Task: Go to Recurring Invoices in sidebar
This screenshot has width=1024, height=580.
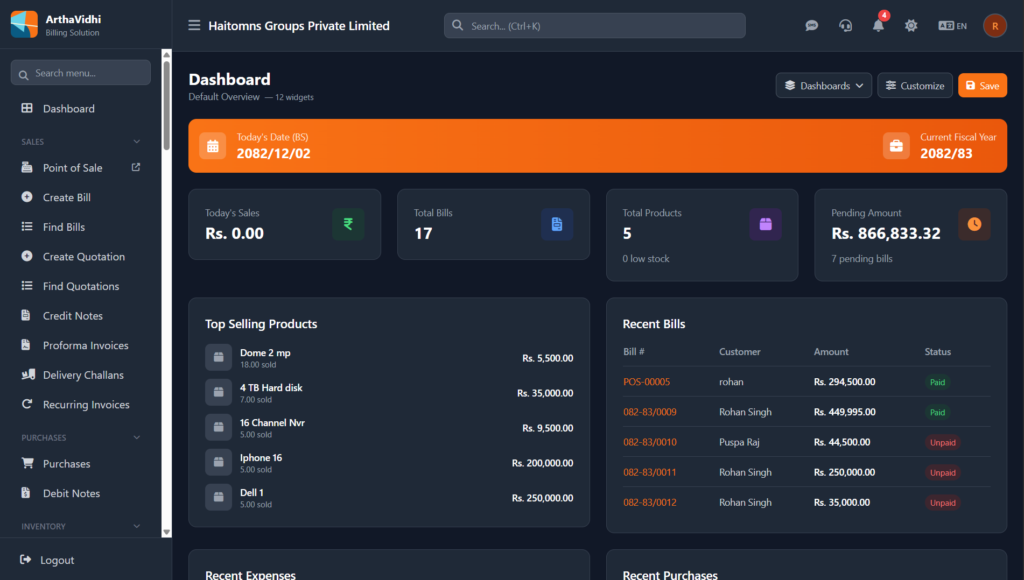Action: pos(86,405)
